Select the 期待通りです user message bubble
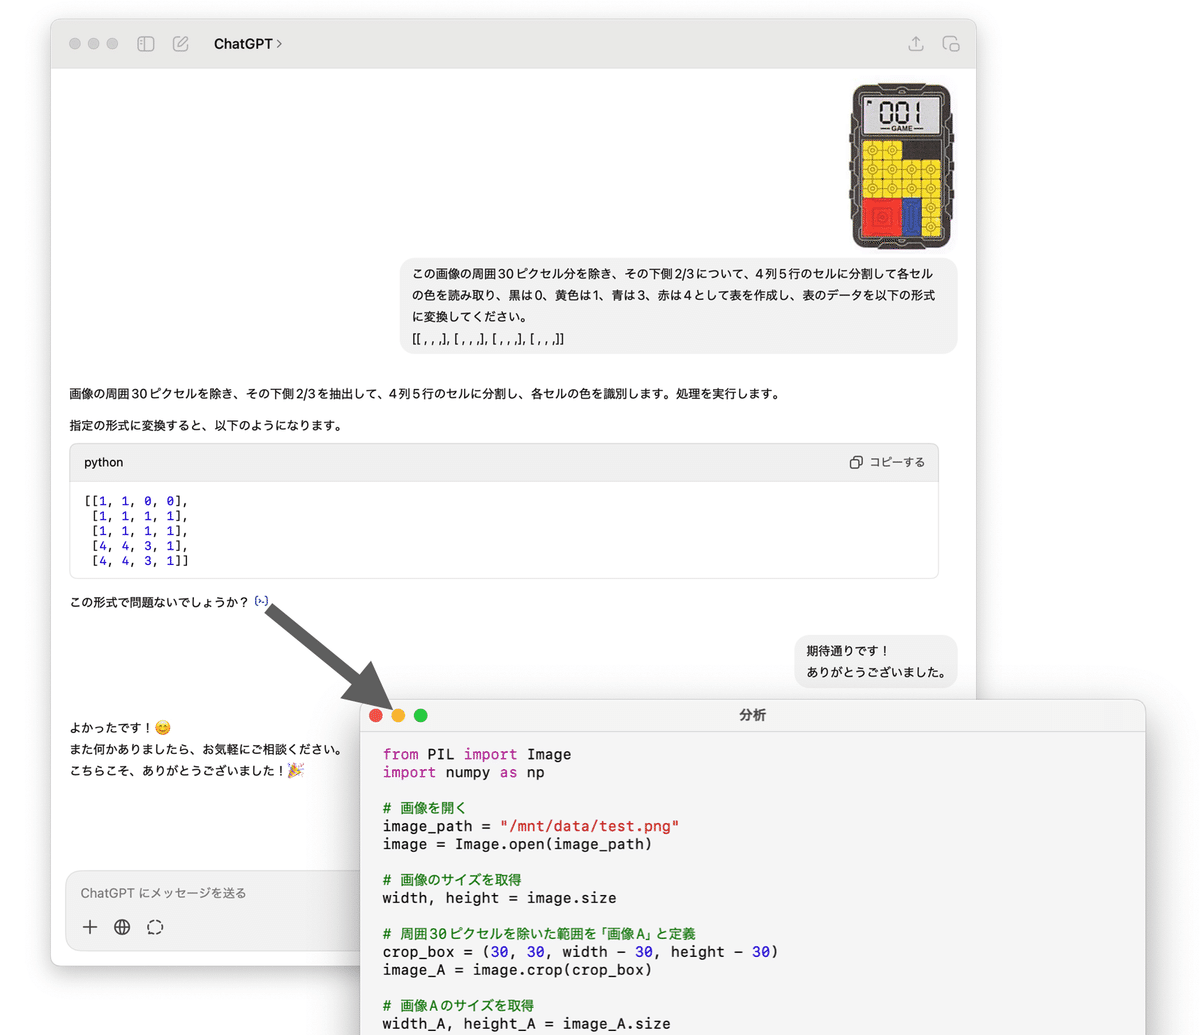Viewport: 1200px width, 1035px height. pyautogui.click(x=875, y=661)
